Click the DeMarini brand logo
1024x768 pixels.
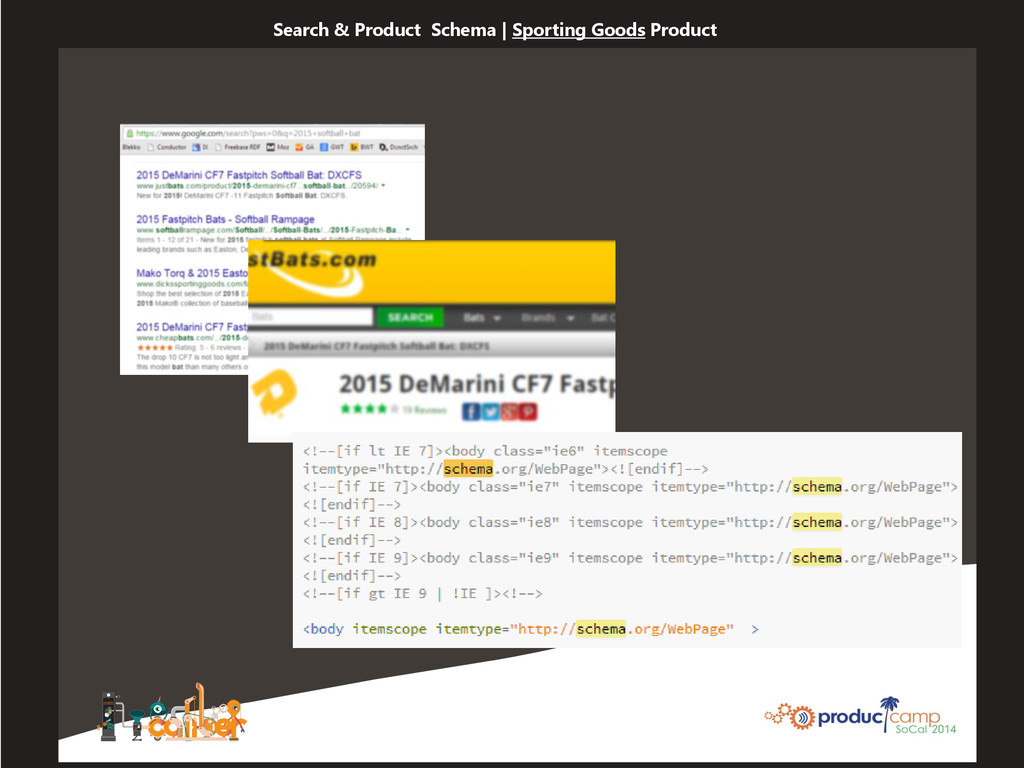pyautogui.click(x=274, y=392)
